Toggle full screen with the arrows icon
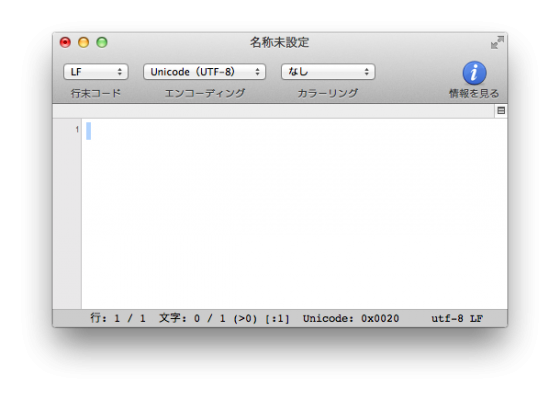 497,42
